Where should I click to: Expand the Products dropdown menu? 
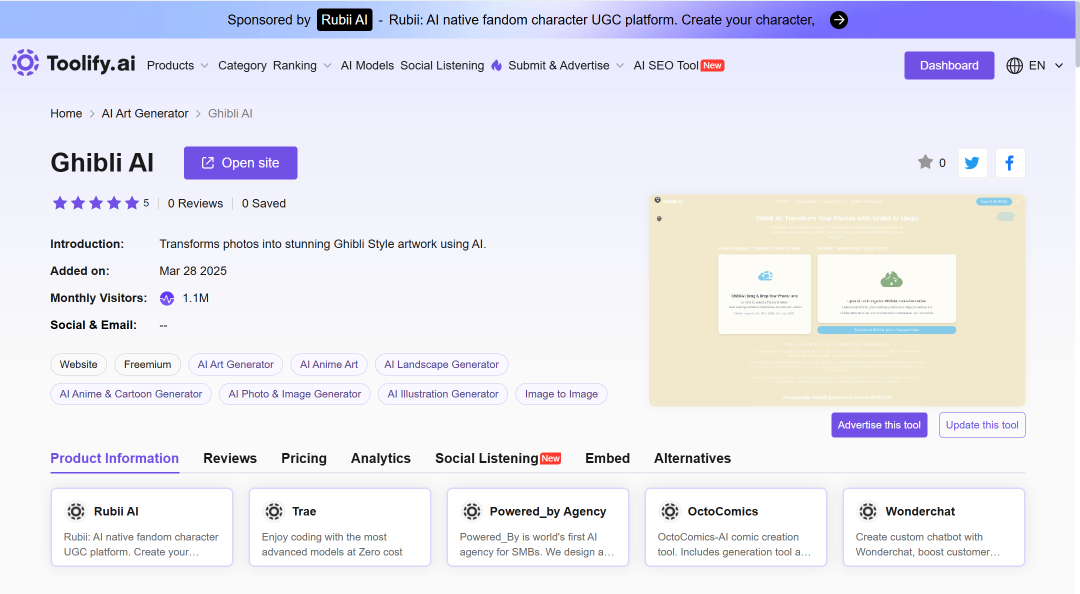[177, 65]
